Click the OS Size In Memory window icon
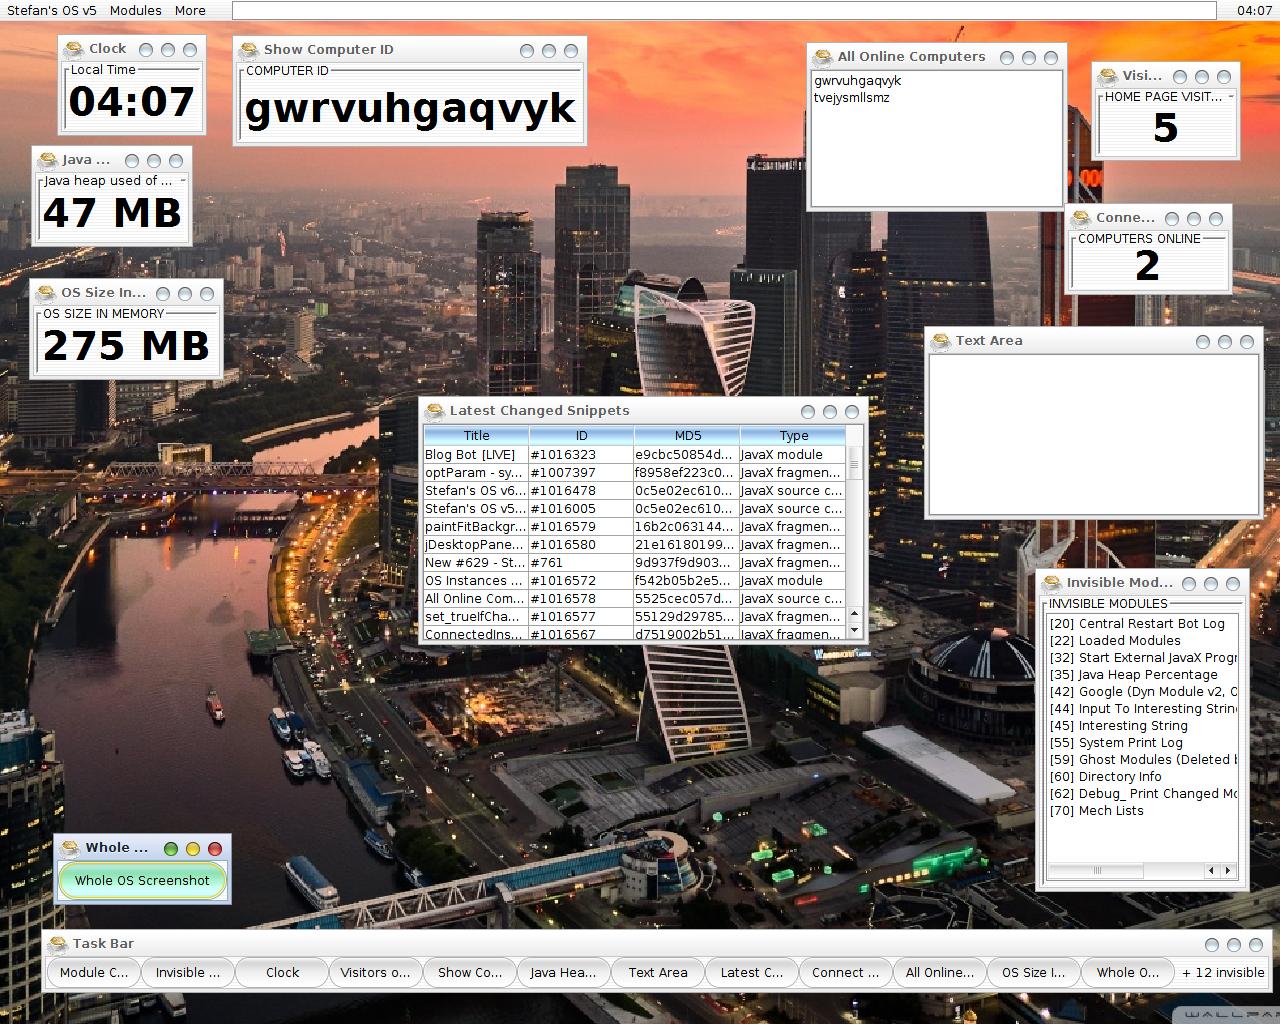1280x1024 pixels. pyautogui.click(x=46, y=294)
